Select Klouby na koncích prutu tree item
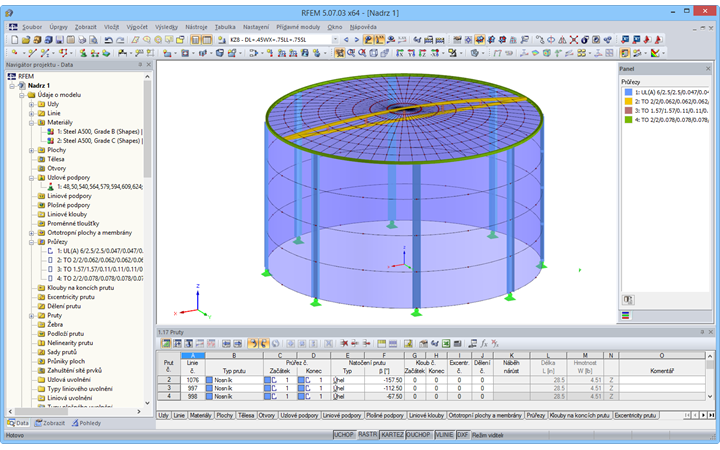The image size is (720, 450). tap(80, 288)
